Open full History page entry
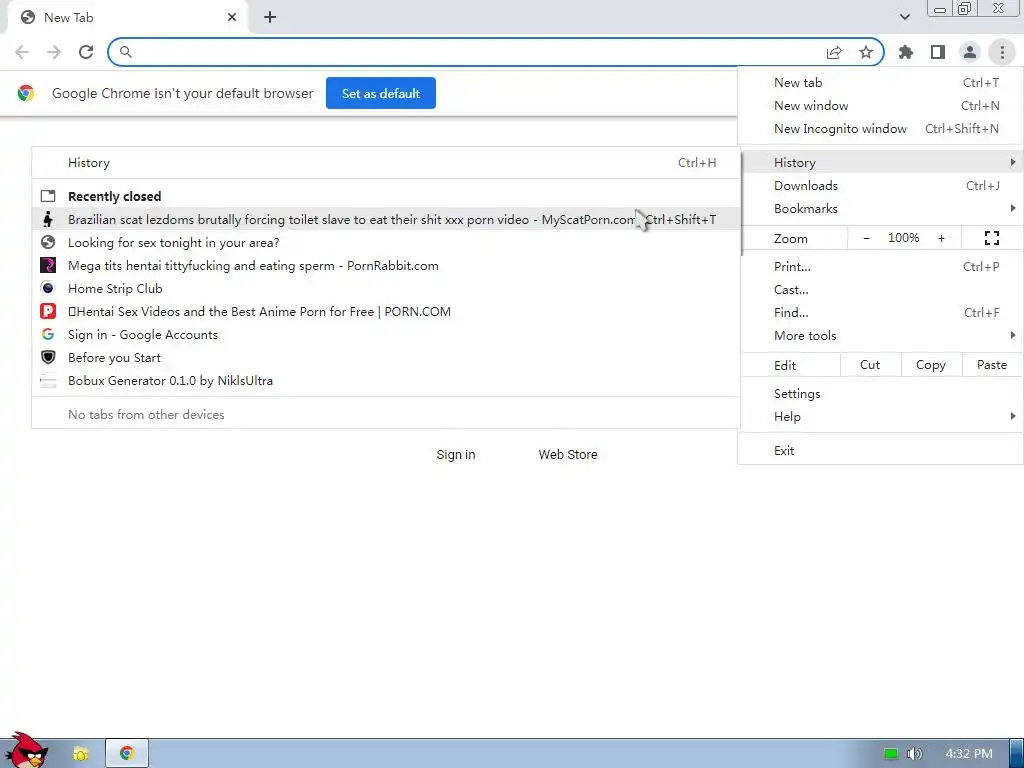1024x768 pixels. coord(385,163)
